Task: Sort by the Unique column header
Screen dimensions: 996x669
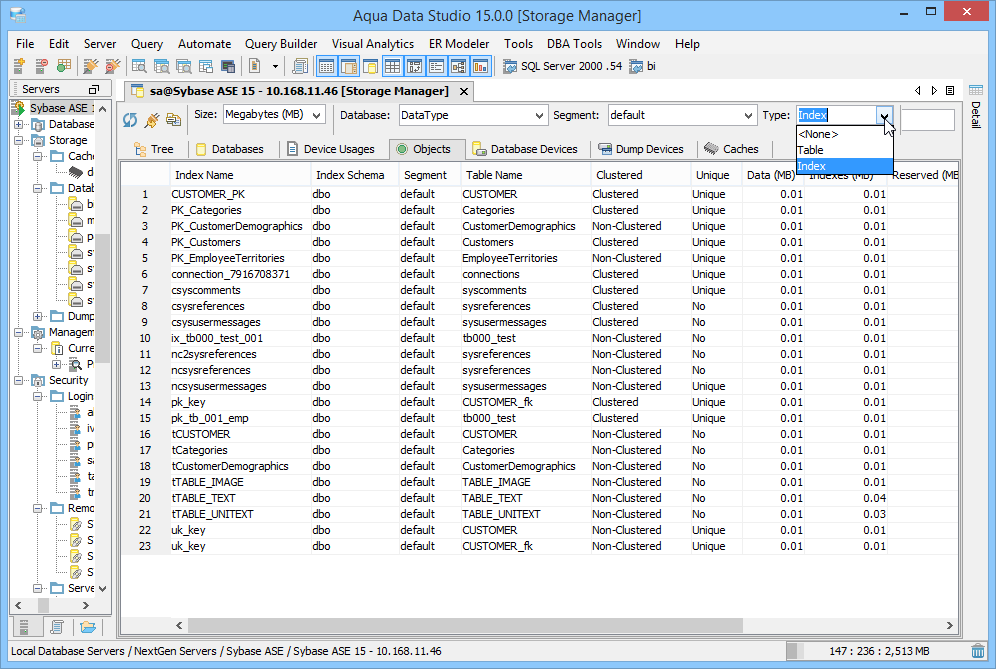Action: 716,175
